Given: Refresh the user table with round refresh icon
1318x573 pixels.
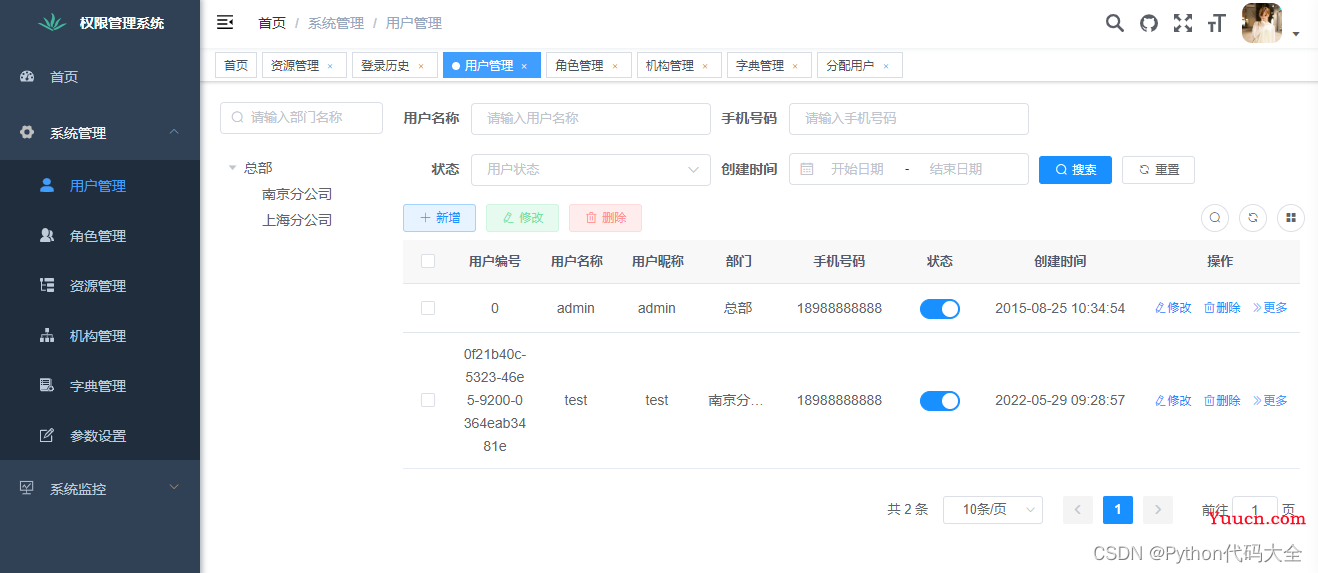Looking at the screenshot, I should click(1253, 217).
